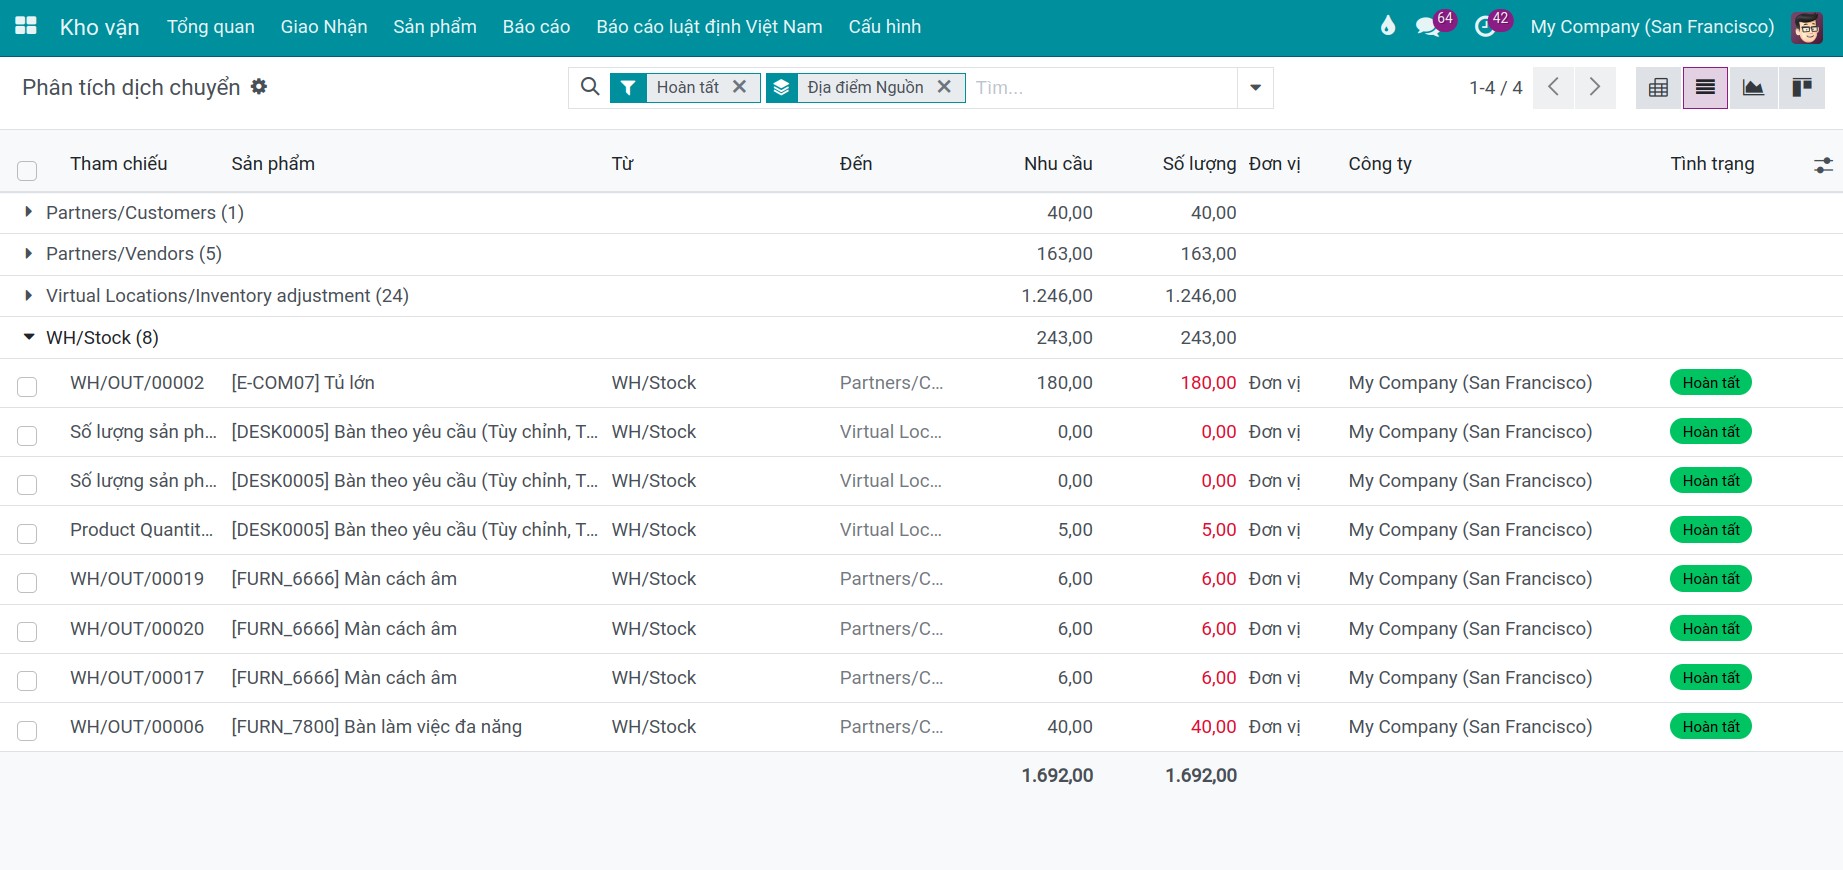Click the funnel filter icon

[628, 88]
